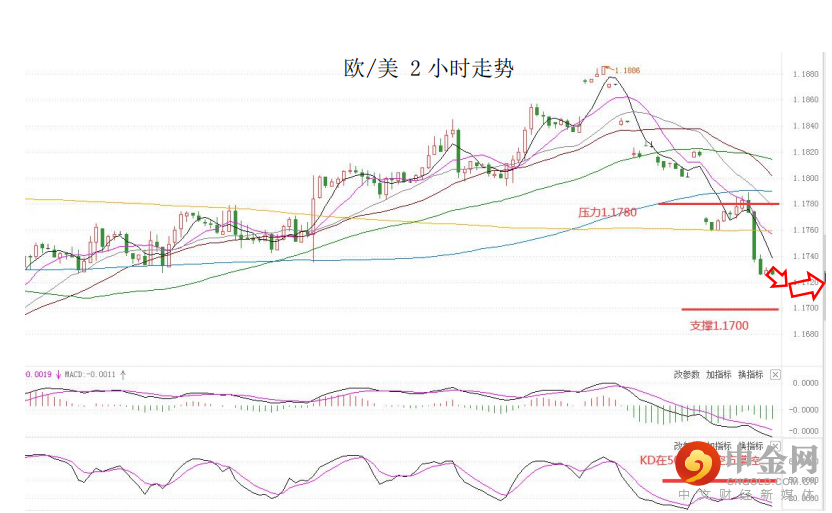Click the 1.1860 price axis label
This screenshot has height=513, width=832.
tap(805, 100)
